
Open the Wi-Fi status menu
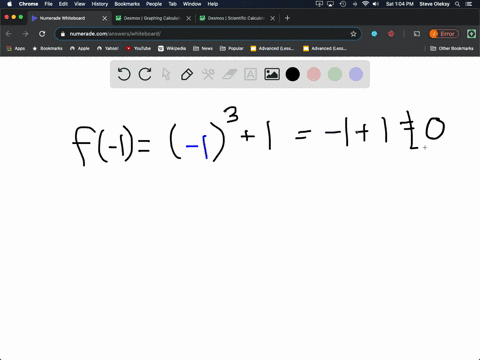coord(365,4)
